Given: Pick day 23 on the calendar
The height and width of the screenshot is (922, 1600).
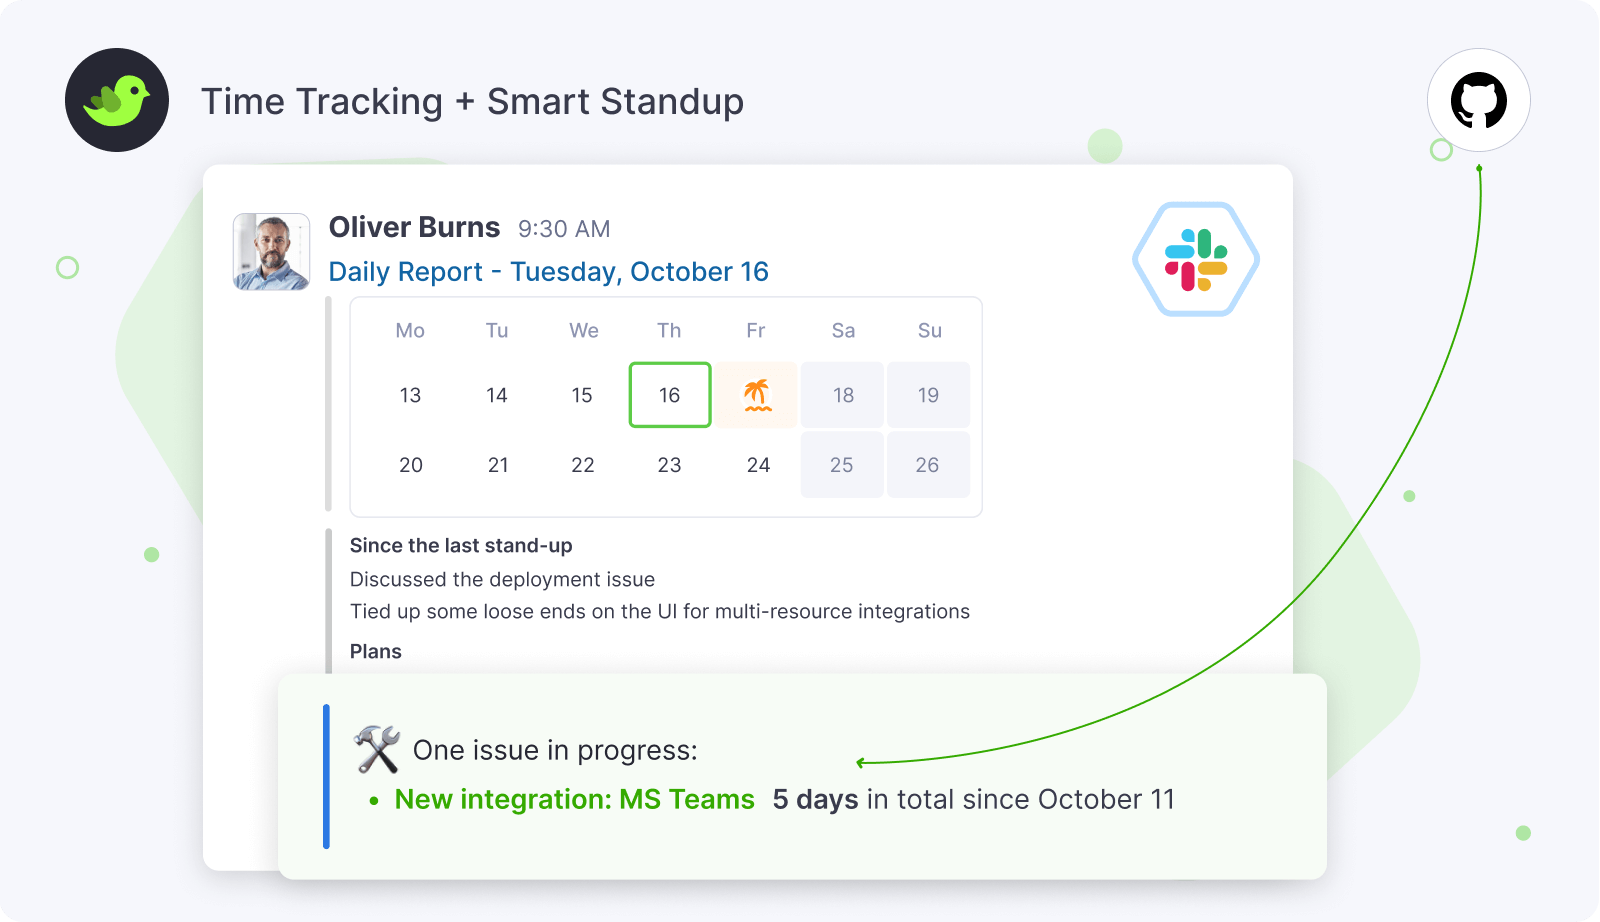Looking at the screenshot, I should point(670,465).
